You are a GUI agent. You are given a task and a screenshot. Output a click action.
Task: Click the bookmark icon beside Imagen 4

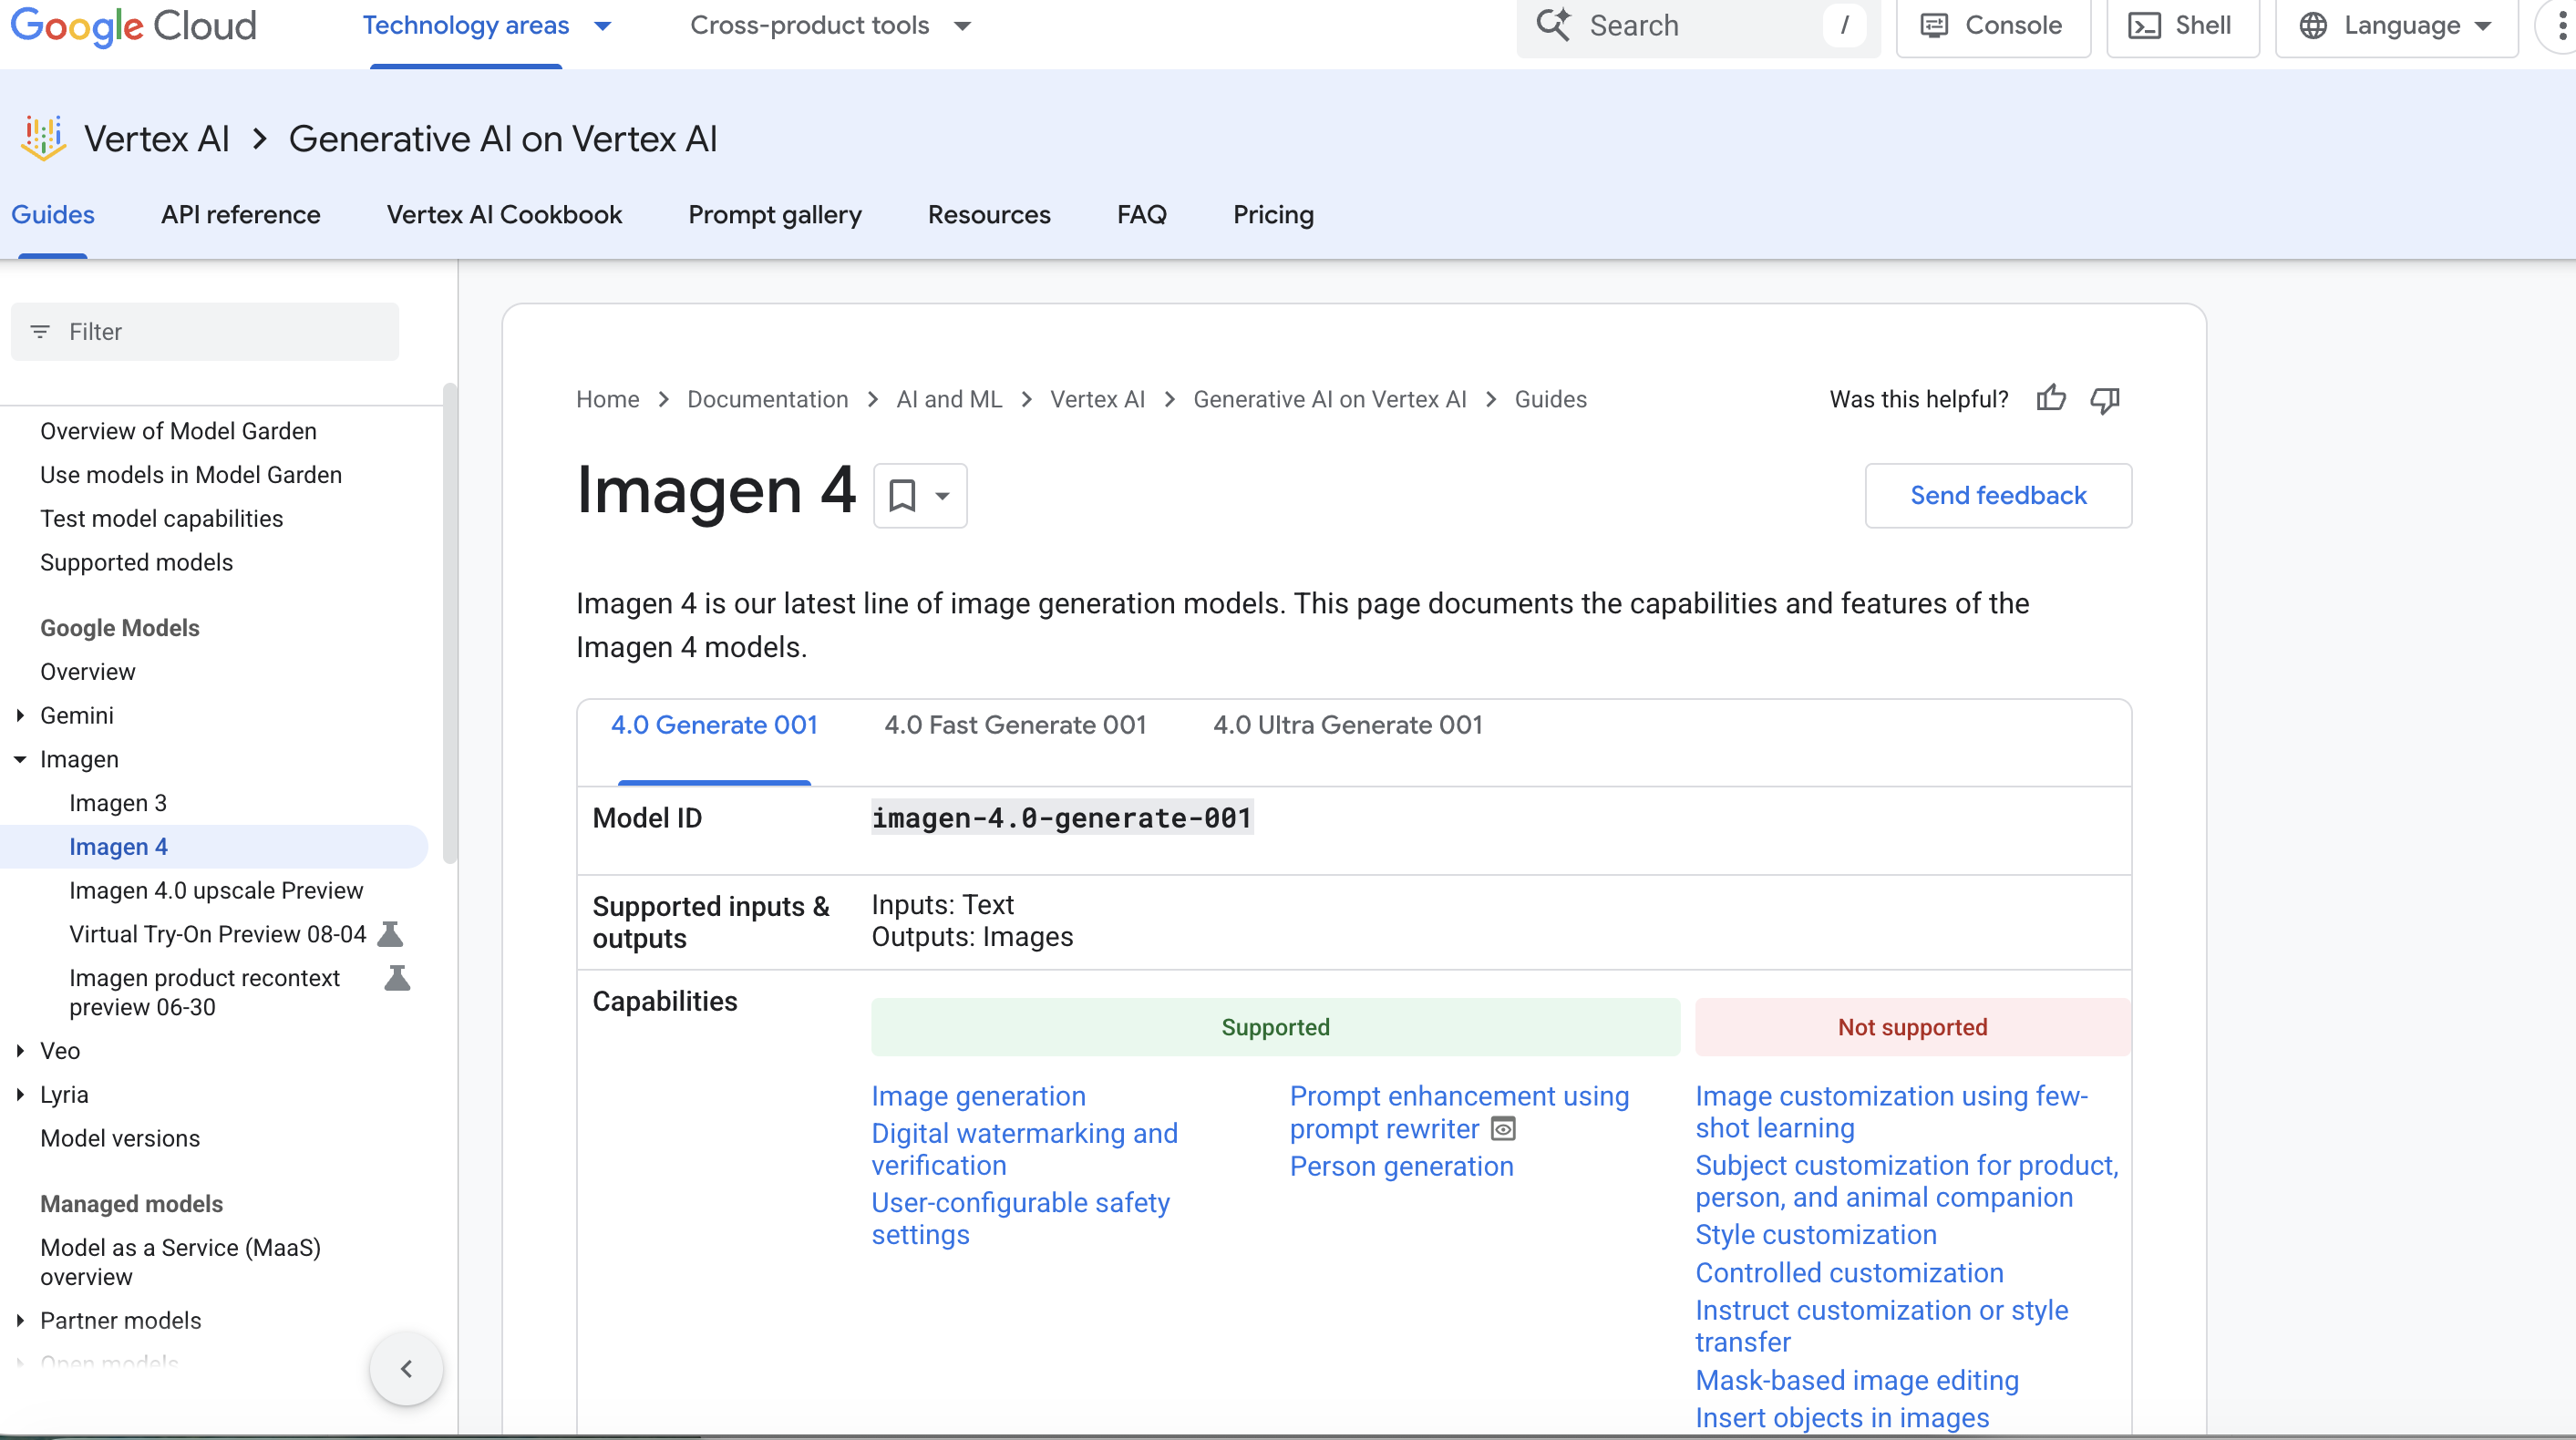(x=902, y=495)
